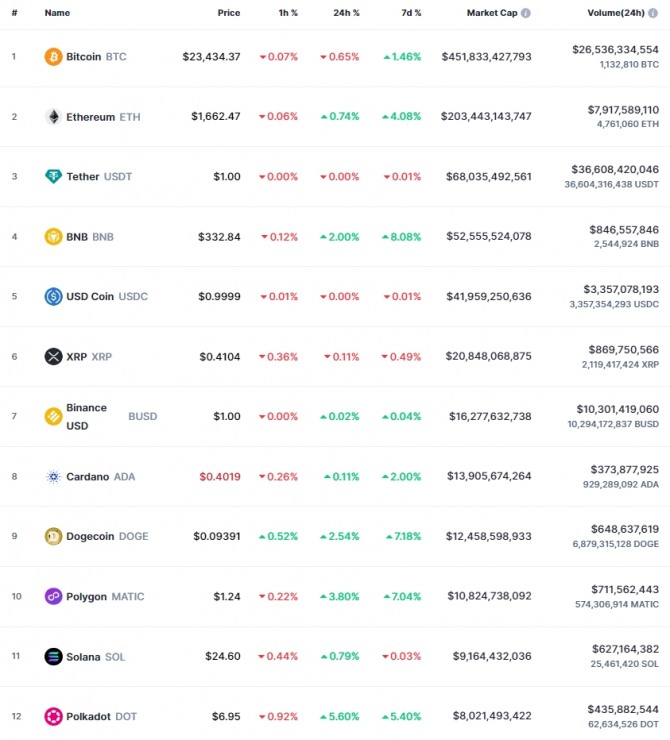Click the Polkadot pink logo icon

coord(53,716)
